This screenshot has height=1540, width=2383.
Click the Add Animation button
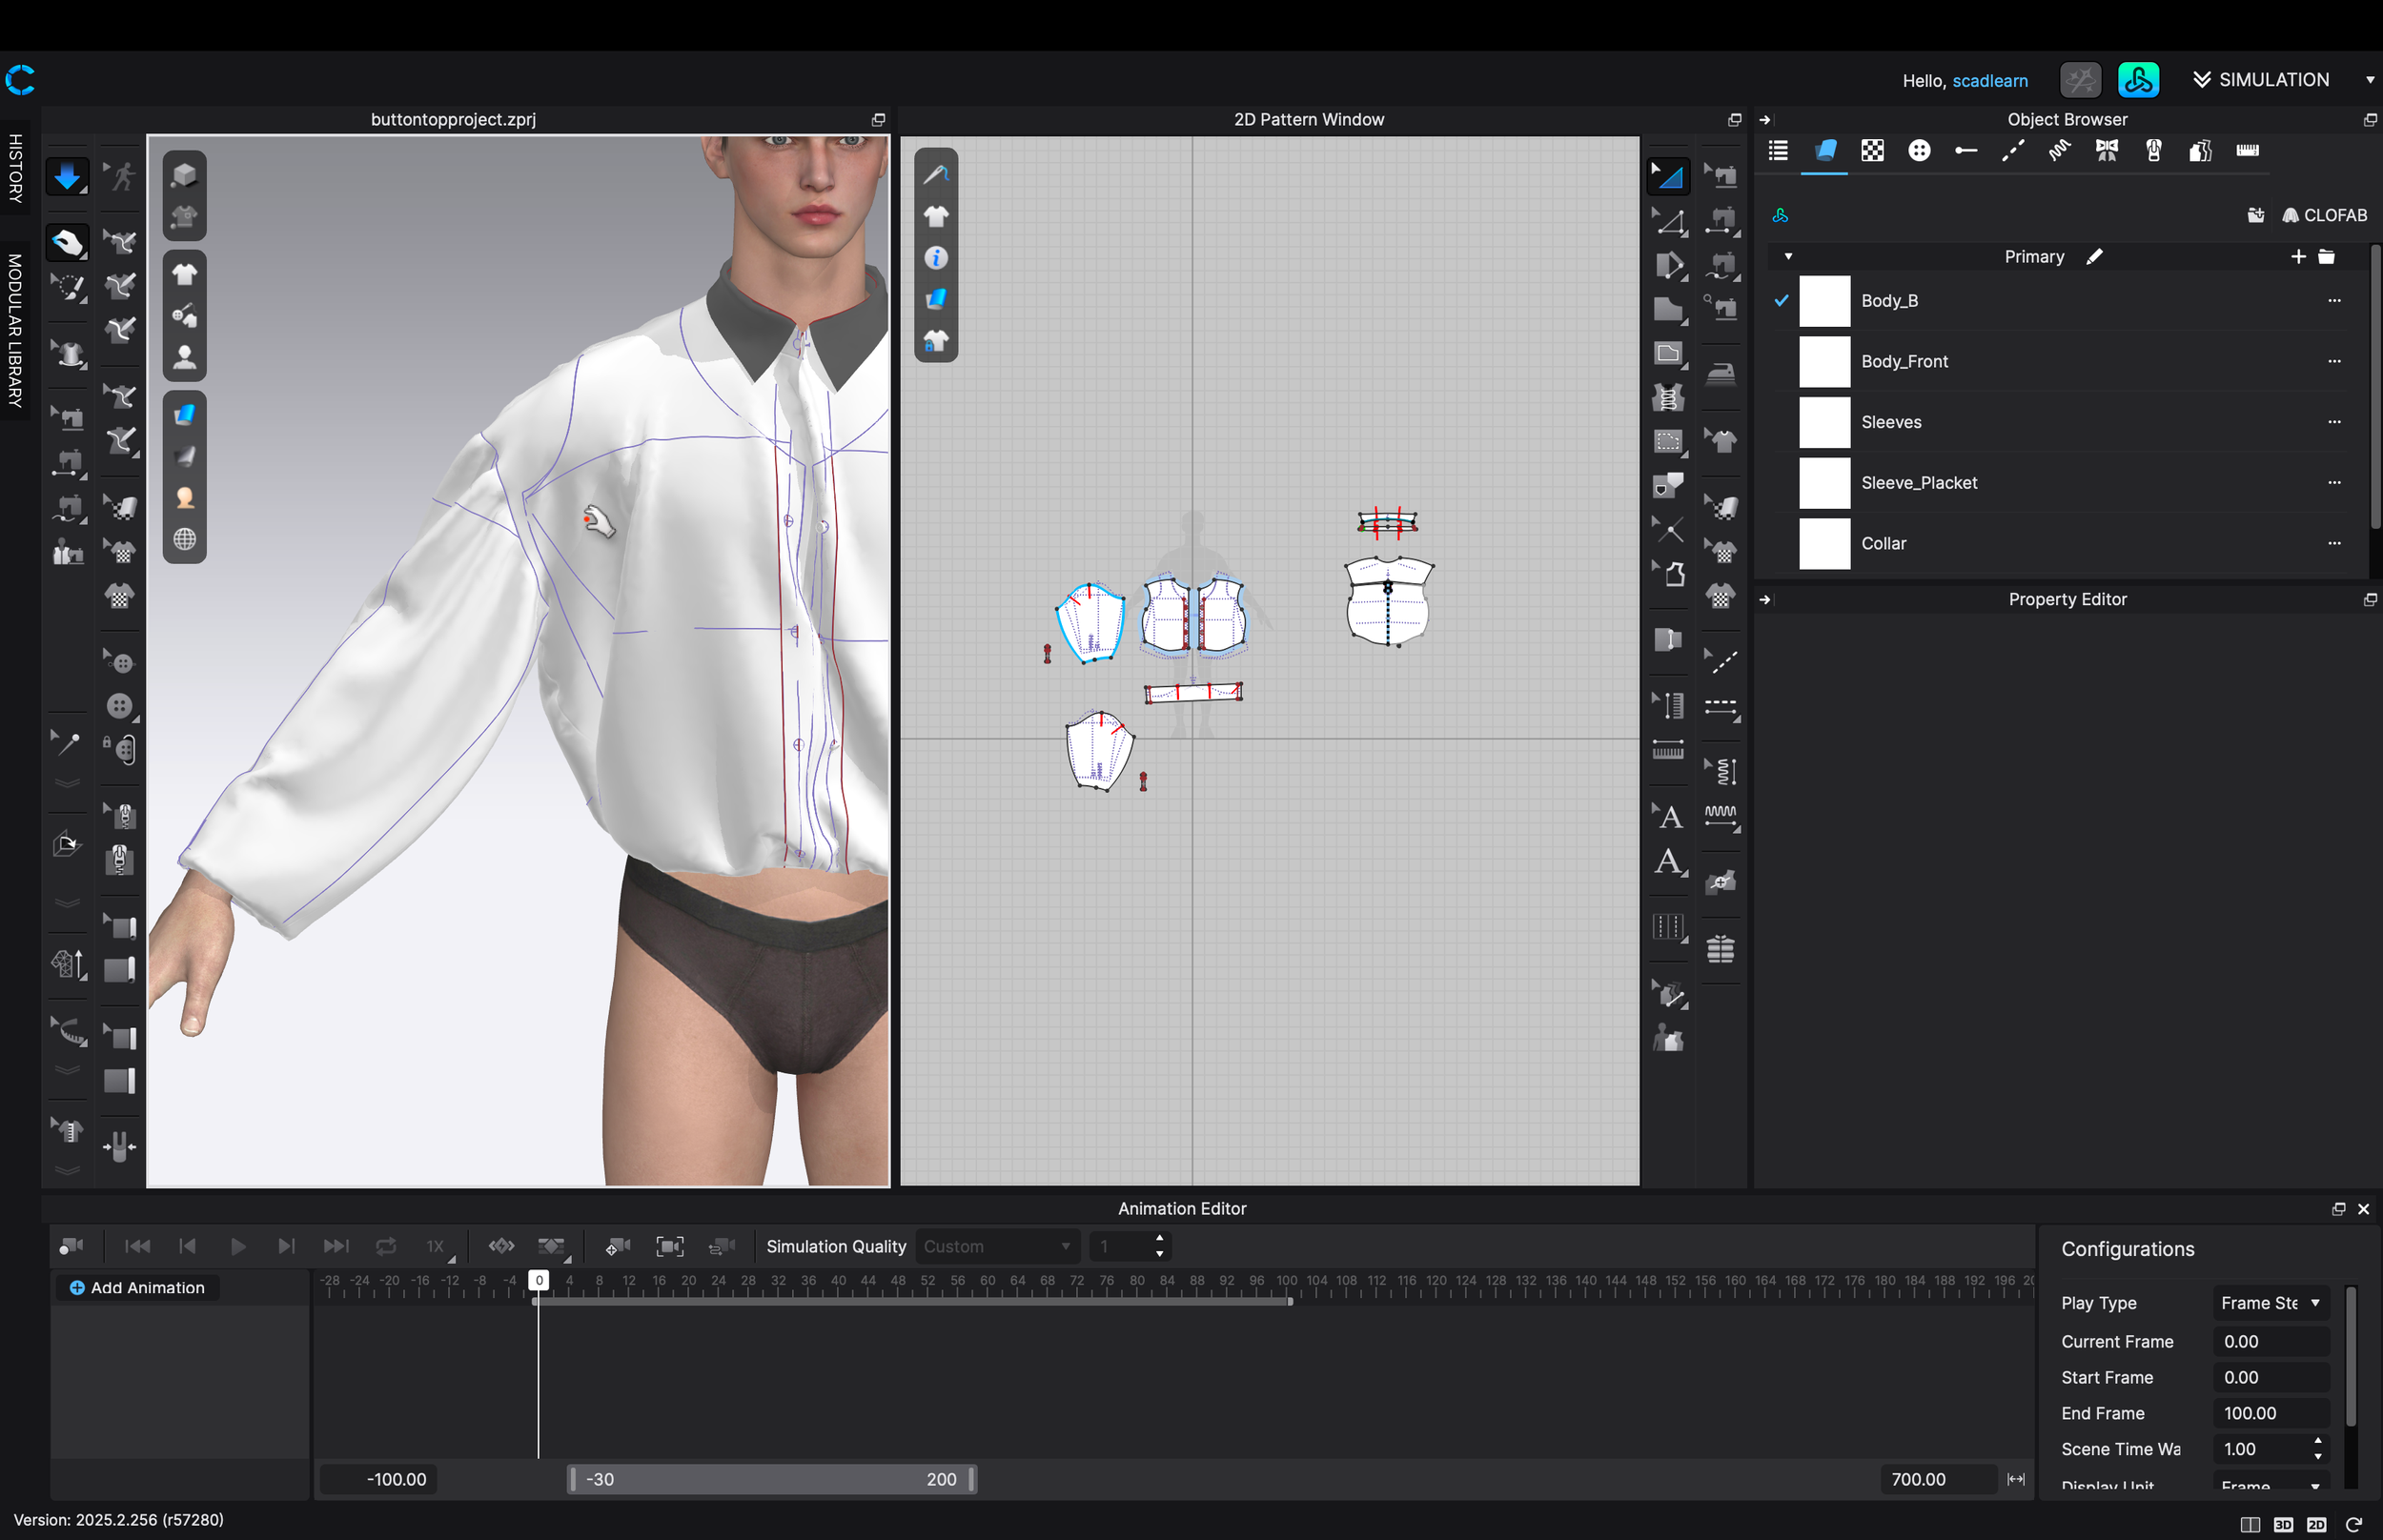click(x=136, y=1288)
